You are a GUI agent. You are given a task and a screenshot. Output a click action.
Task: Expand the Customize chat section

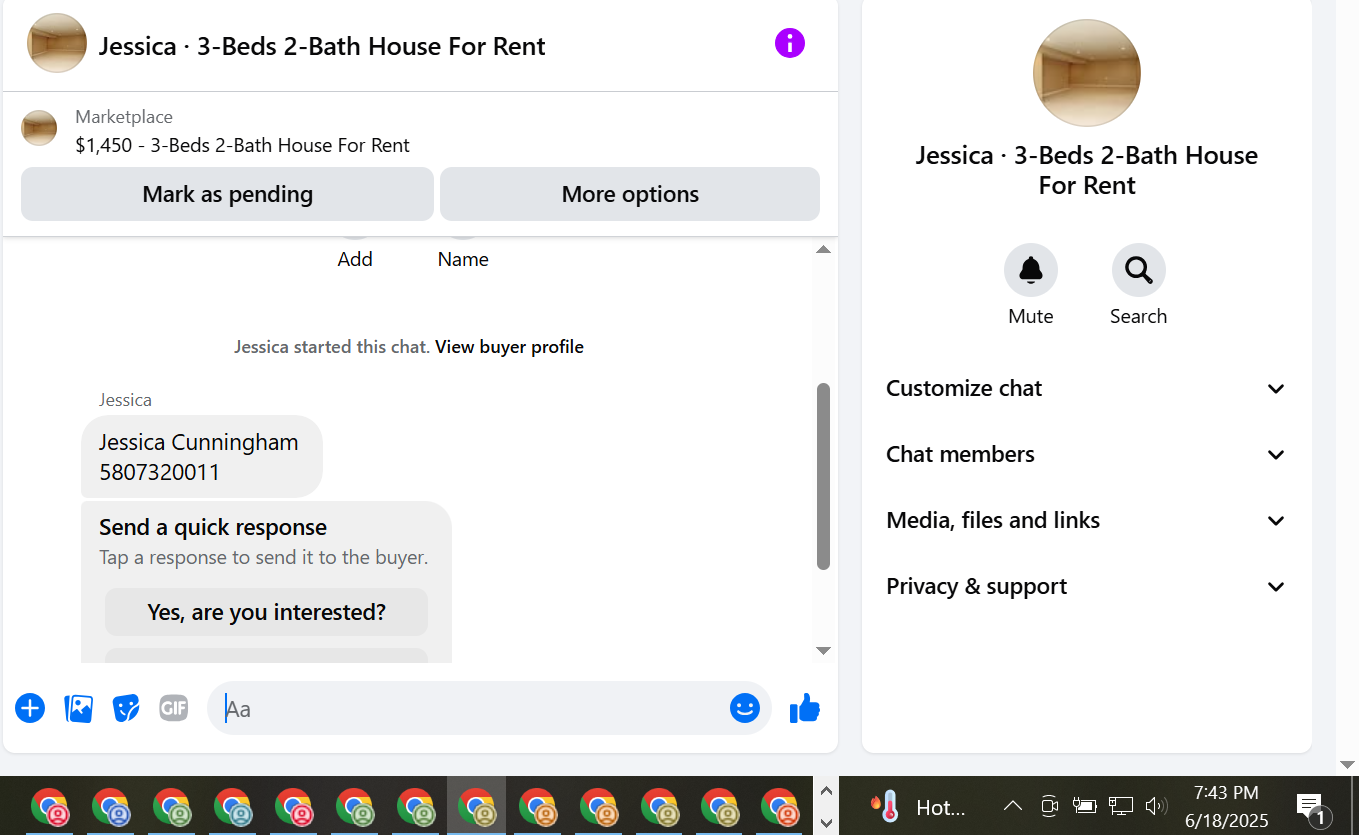click(x=1086, y=388)
